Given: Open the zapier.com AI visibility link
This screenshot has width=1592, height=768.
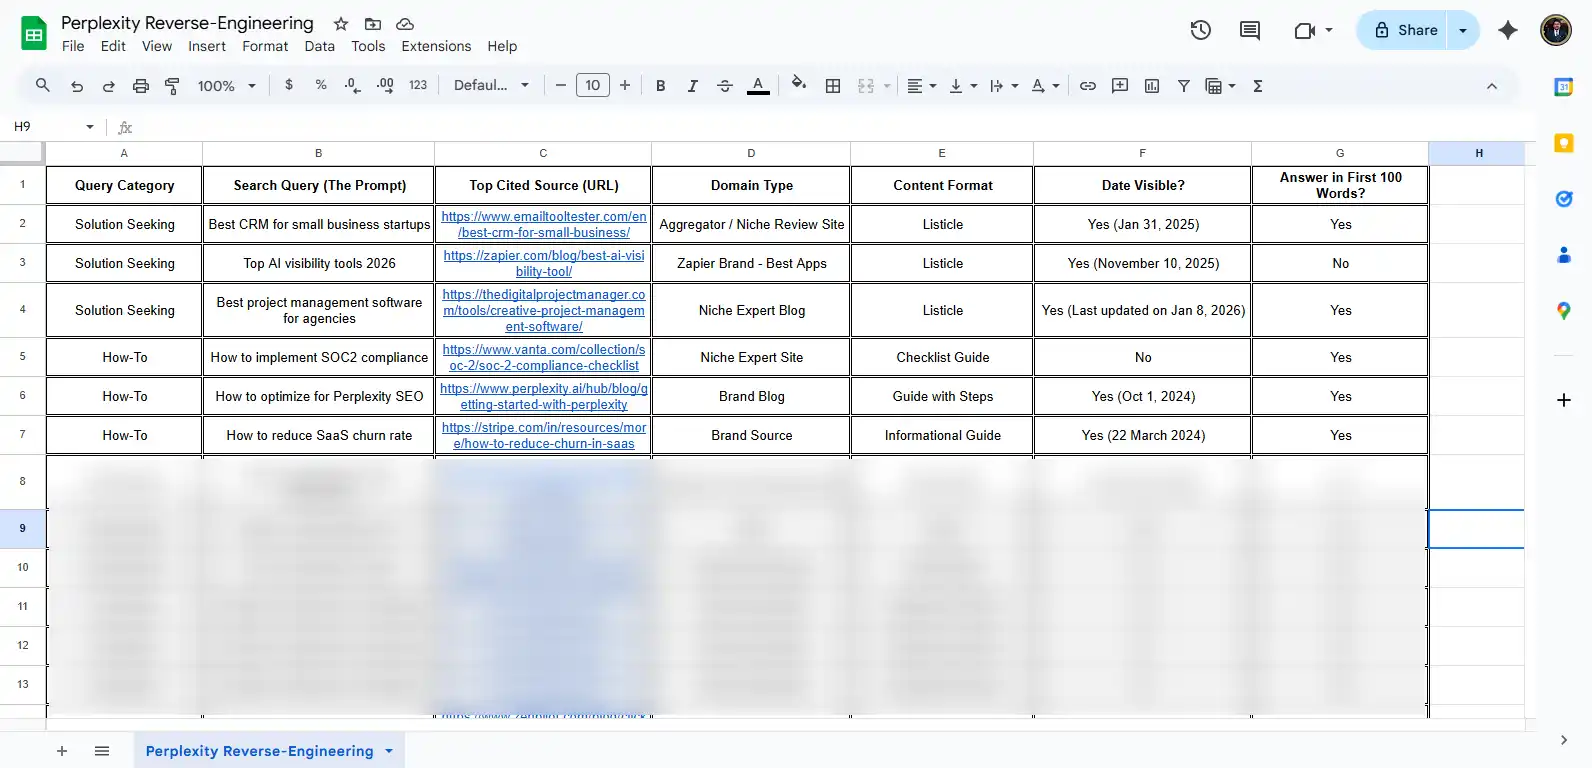Looking at the screenshot, I should [544, 263].
